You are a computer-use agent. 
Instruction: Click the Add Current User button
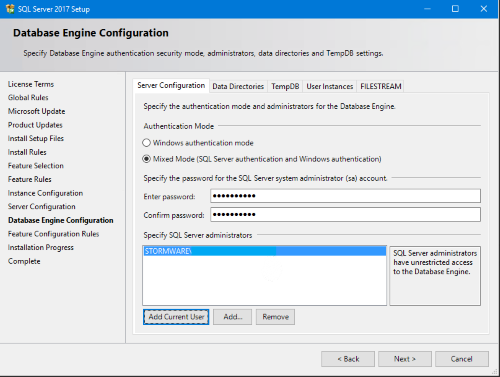pos(176,317)
